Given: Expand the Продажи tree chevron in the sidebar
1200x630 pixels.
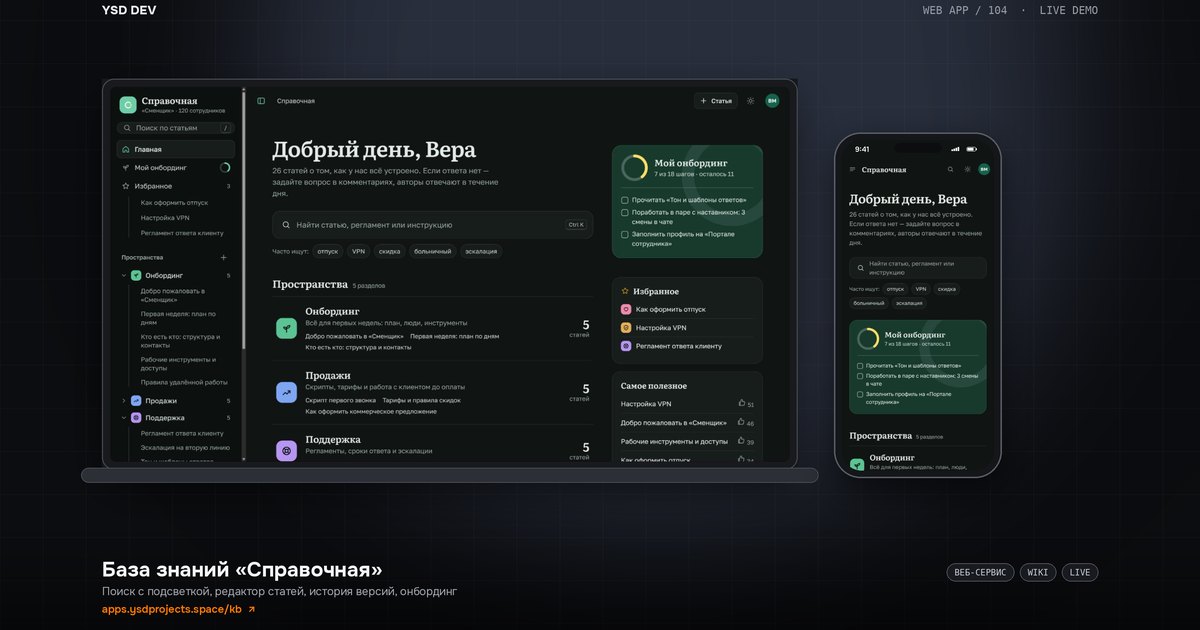Looking at the screenshot, I should click(x=124, y=401).
